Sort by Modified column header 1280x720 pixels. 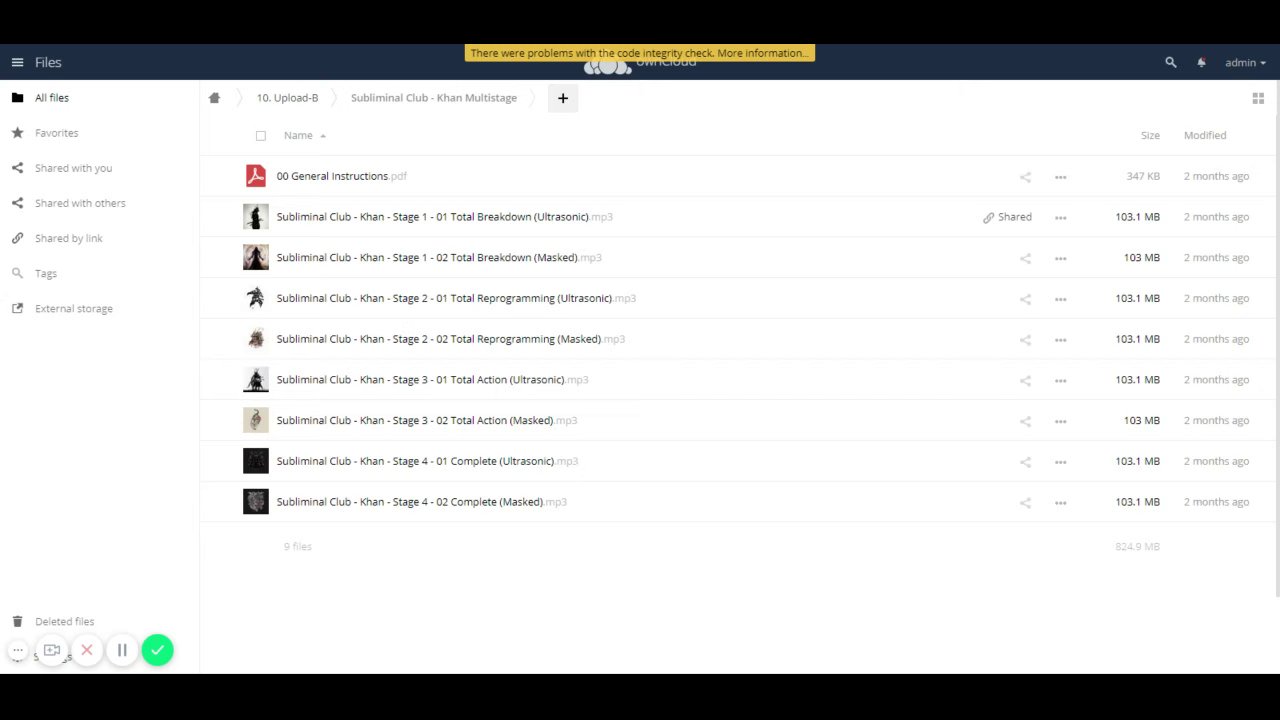point(1205,135)
